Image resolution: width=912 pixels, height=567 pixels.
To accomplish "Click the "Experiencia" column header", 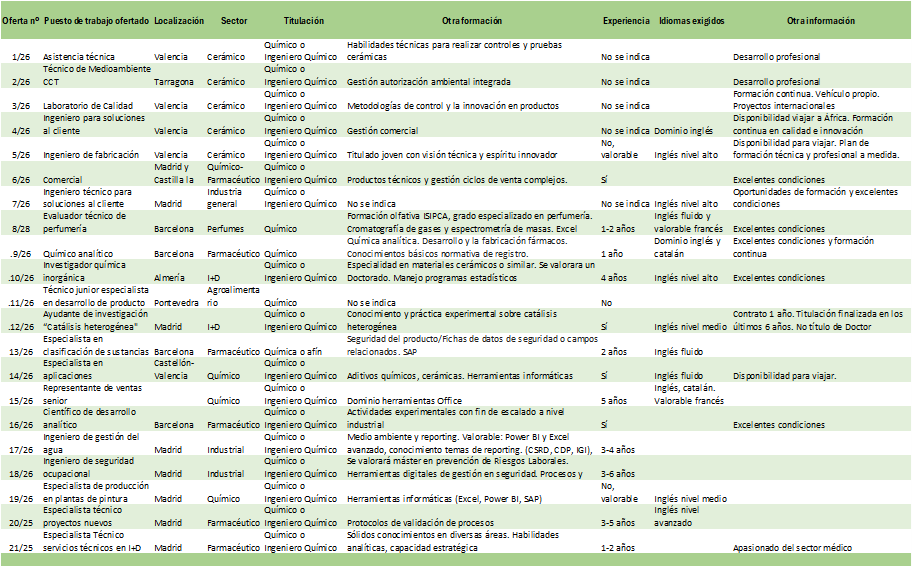I will [625, 20].
